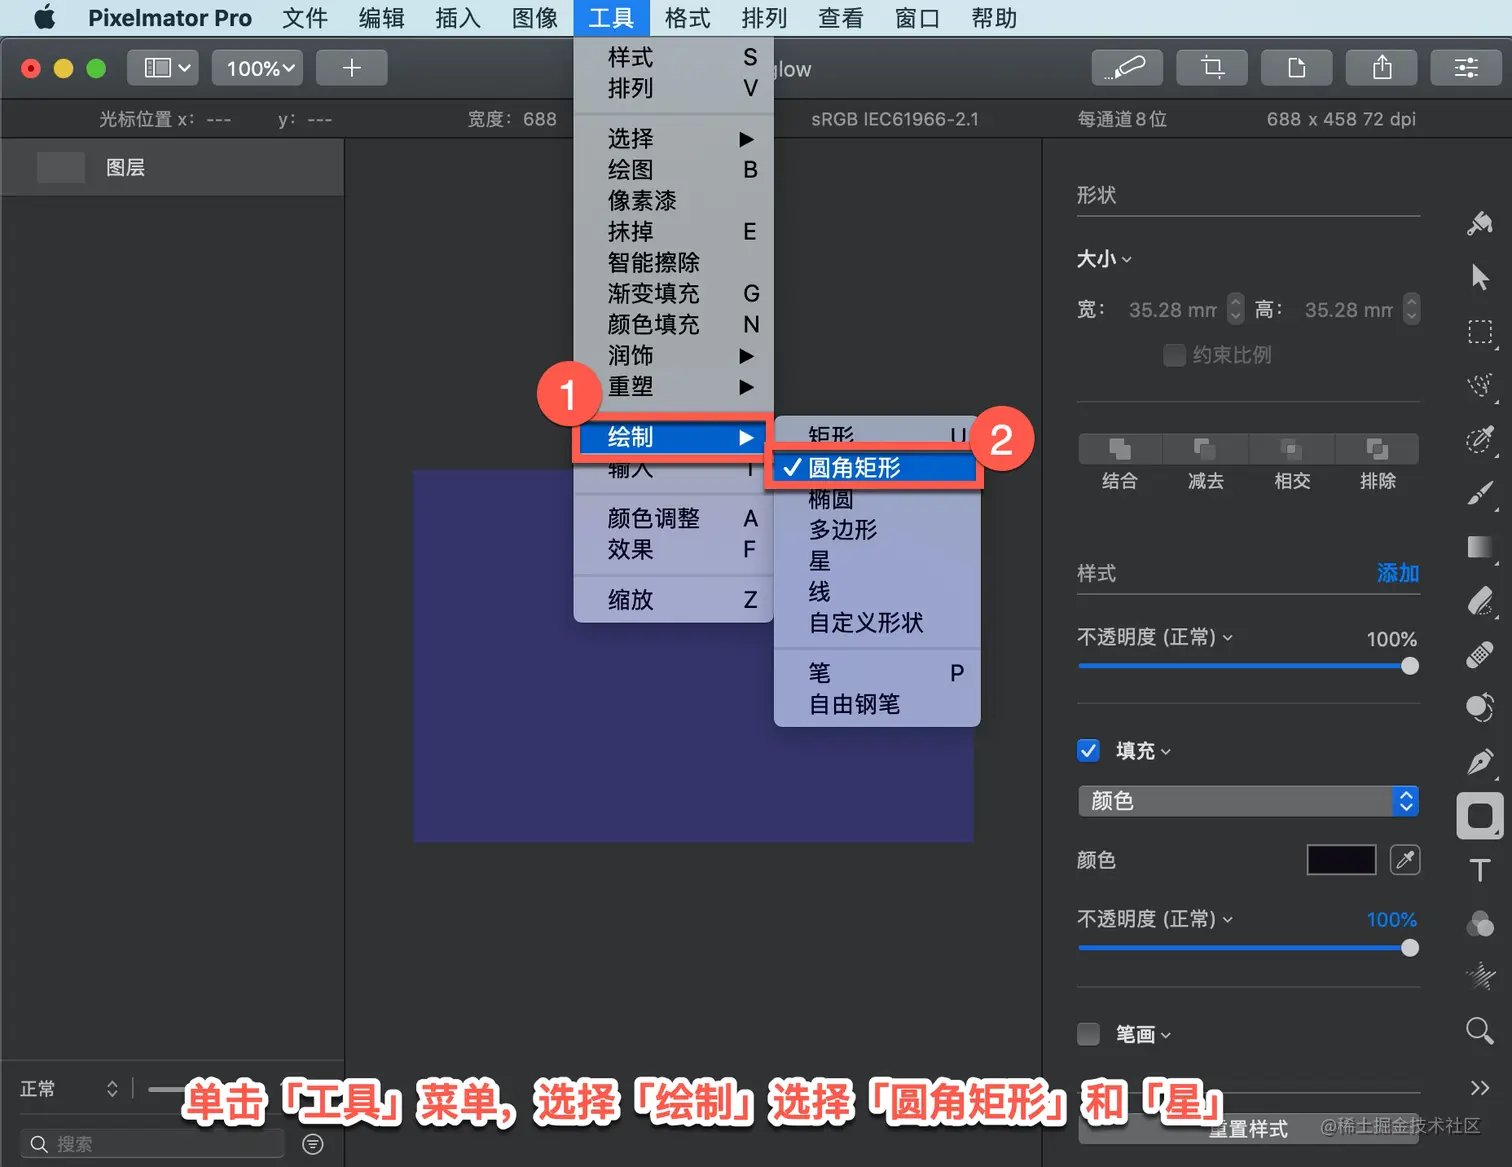Expand the Size section chevron
Image resolution: width=1512 pixels, height=1167 pixels.
coord(1127,260)
